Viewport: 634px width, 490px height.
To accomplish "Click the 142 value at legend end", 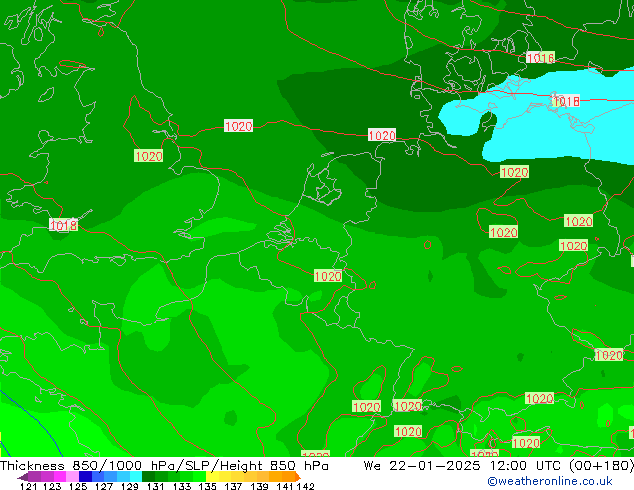I will click(306, 487).
